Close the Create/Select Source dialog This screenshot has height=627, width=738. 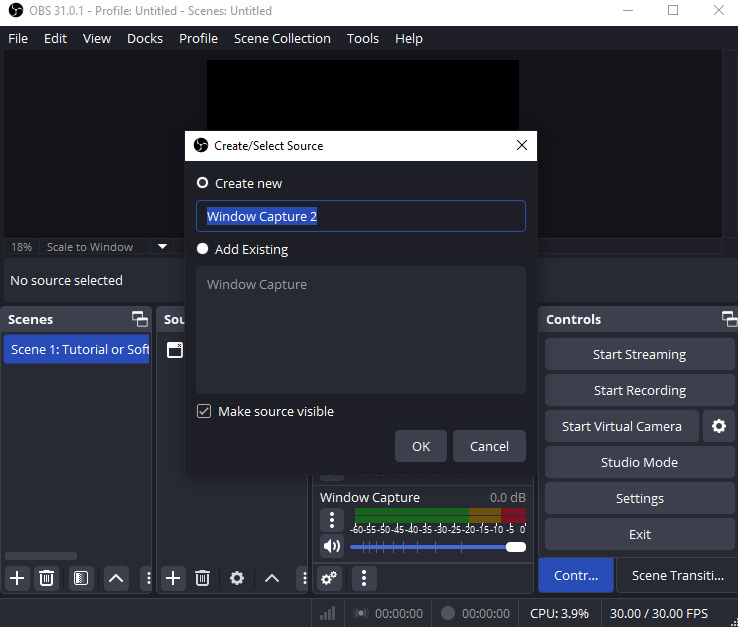click(521, 145)
